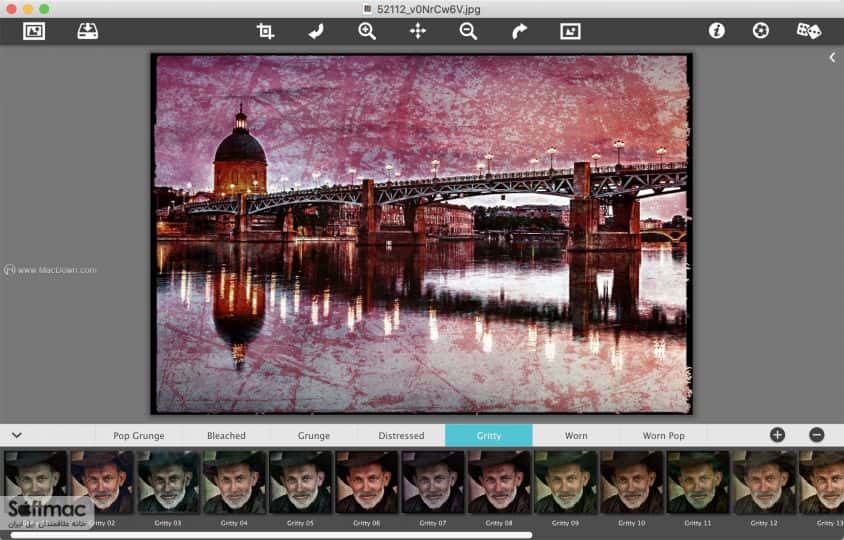Viewport: 844px width, 540px height.
Task: Open the info icon
Action: pyautogui.click(x=716, y=31)
